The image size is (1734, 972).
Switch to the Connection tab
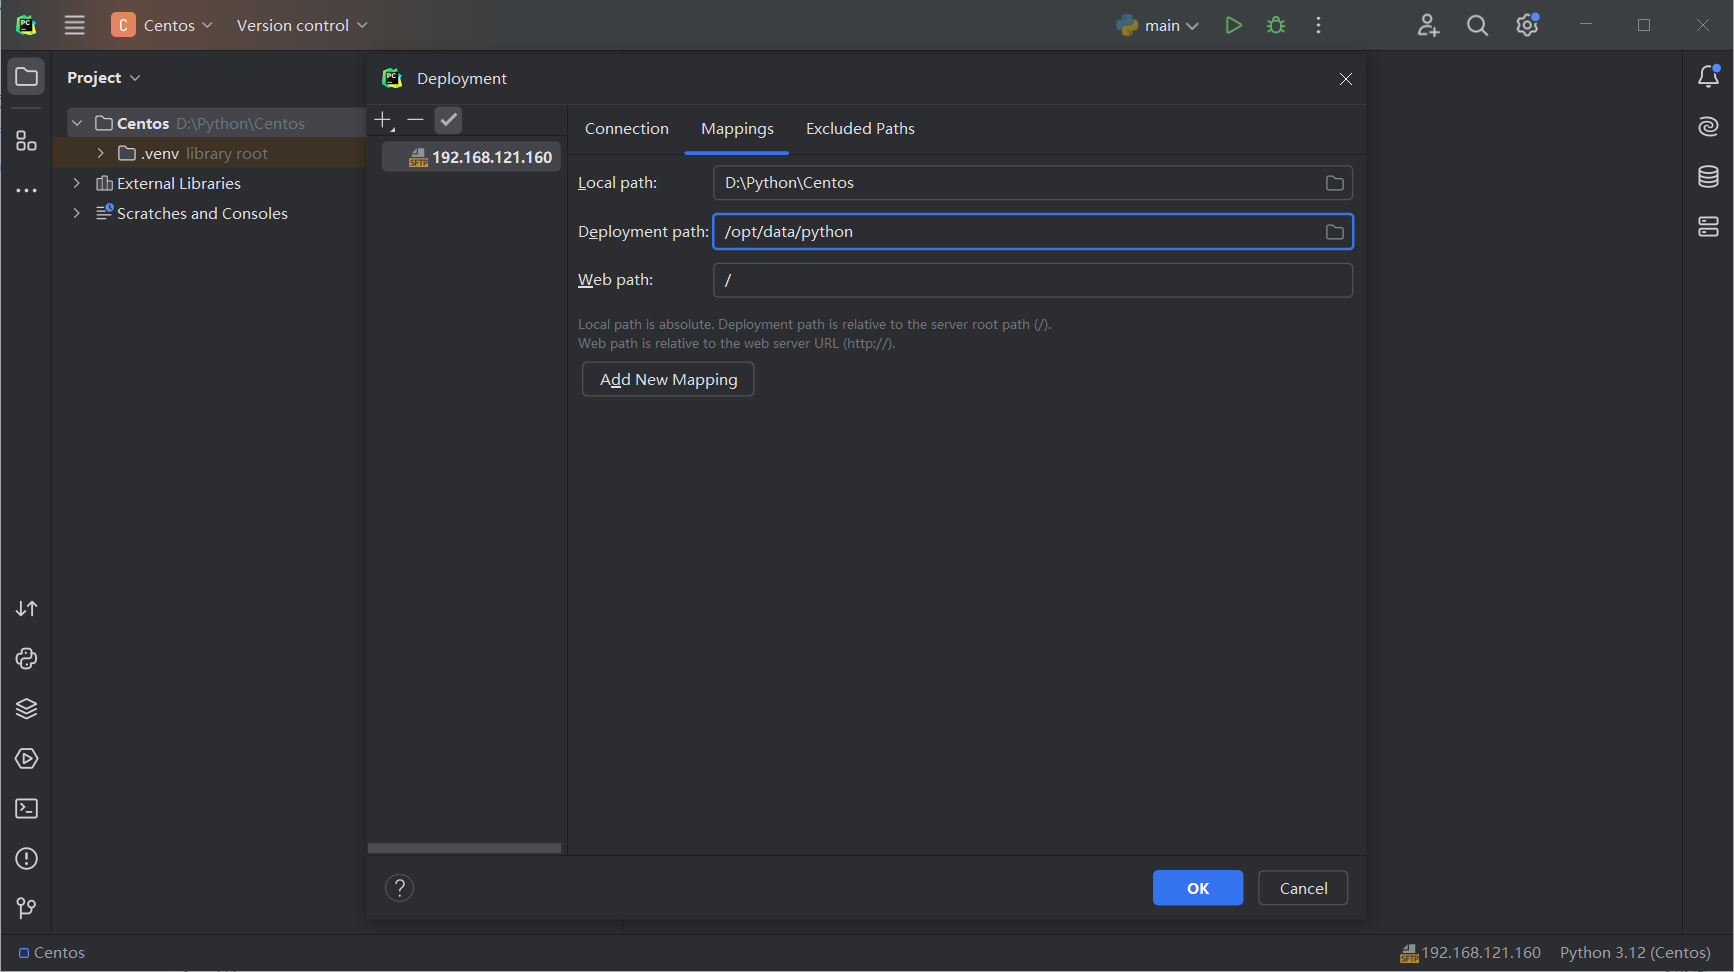coord(627,128)
